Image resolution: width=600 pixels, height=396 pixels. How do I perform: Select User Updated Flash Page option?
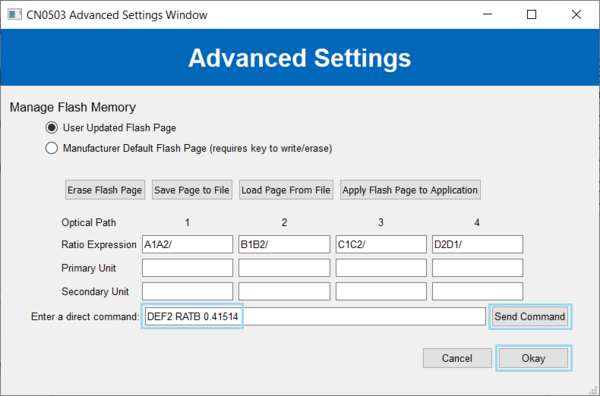click(x=52, y=127)
